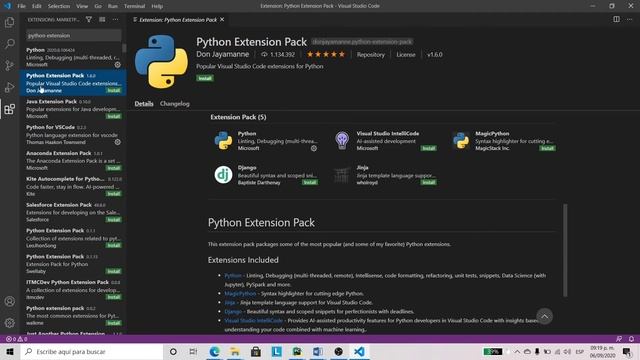Viewport: 640px width, 360px height.
Task: Open notifications bell in status bar
Action: (631, 339)
